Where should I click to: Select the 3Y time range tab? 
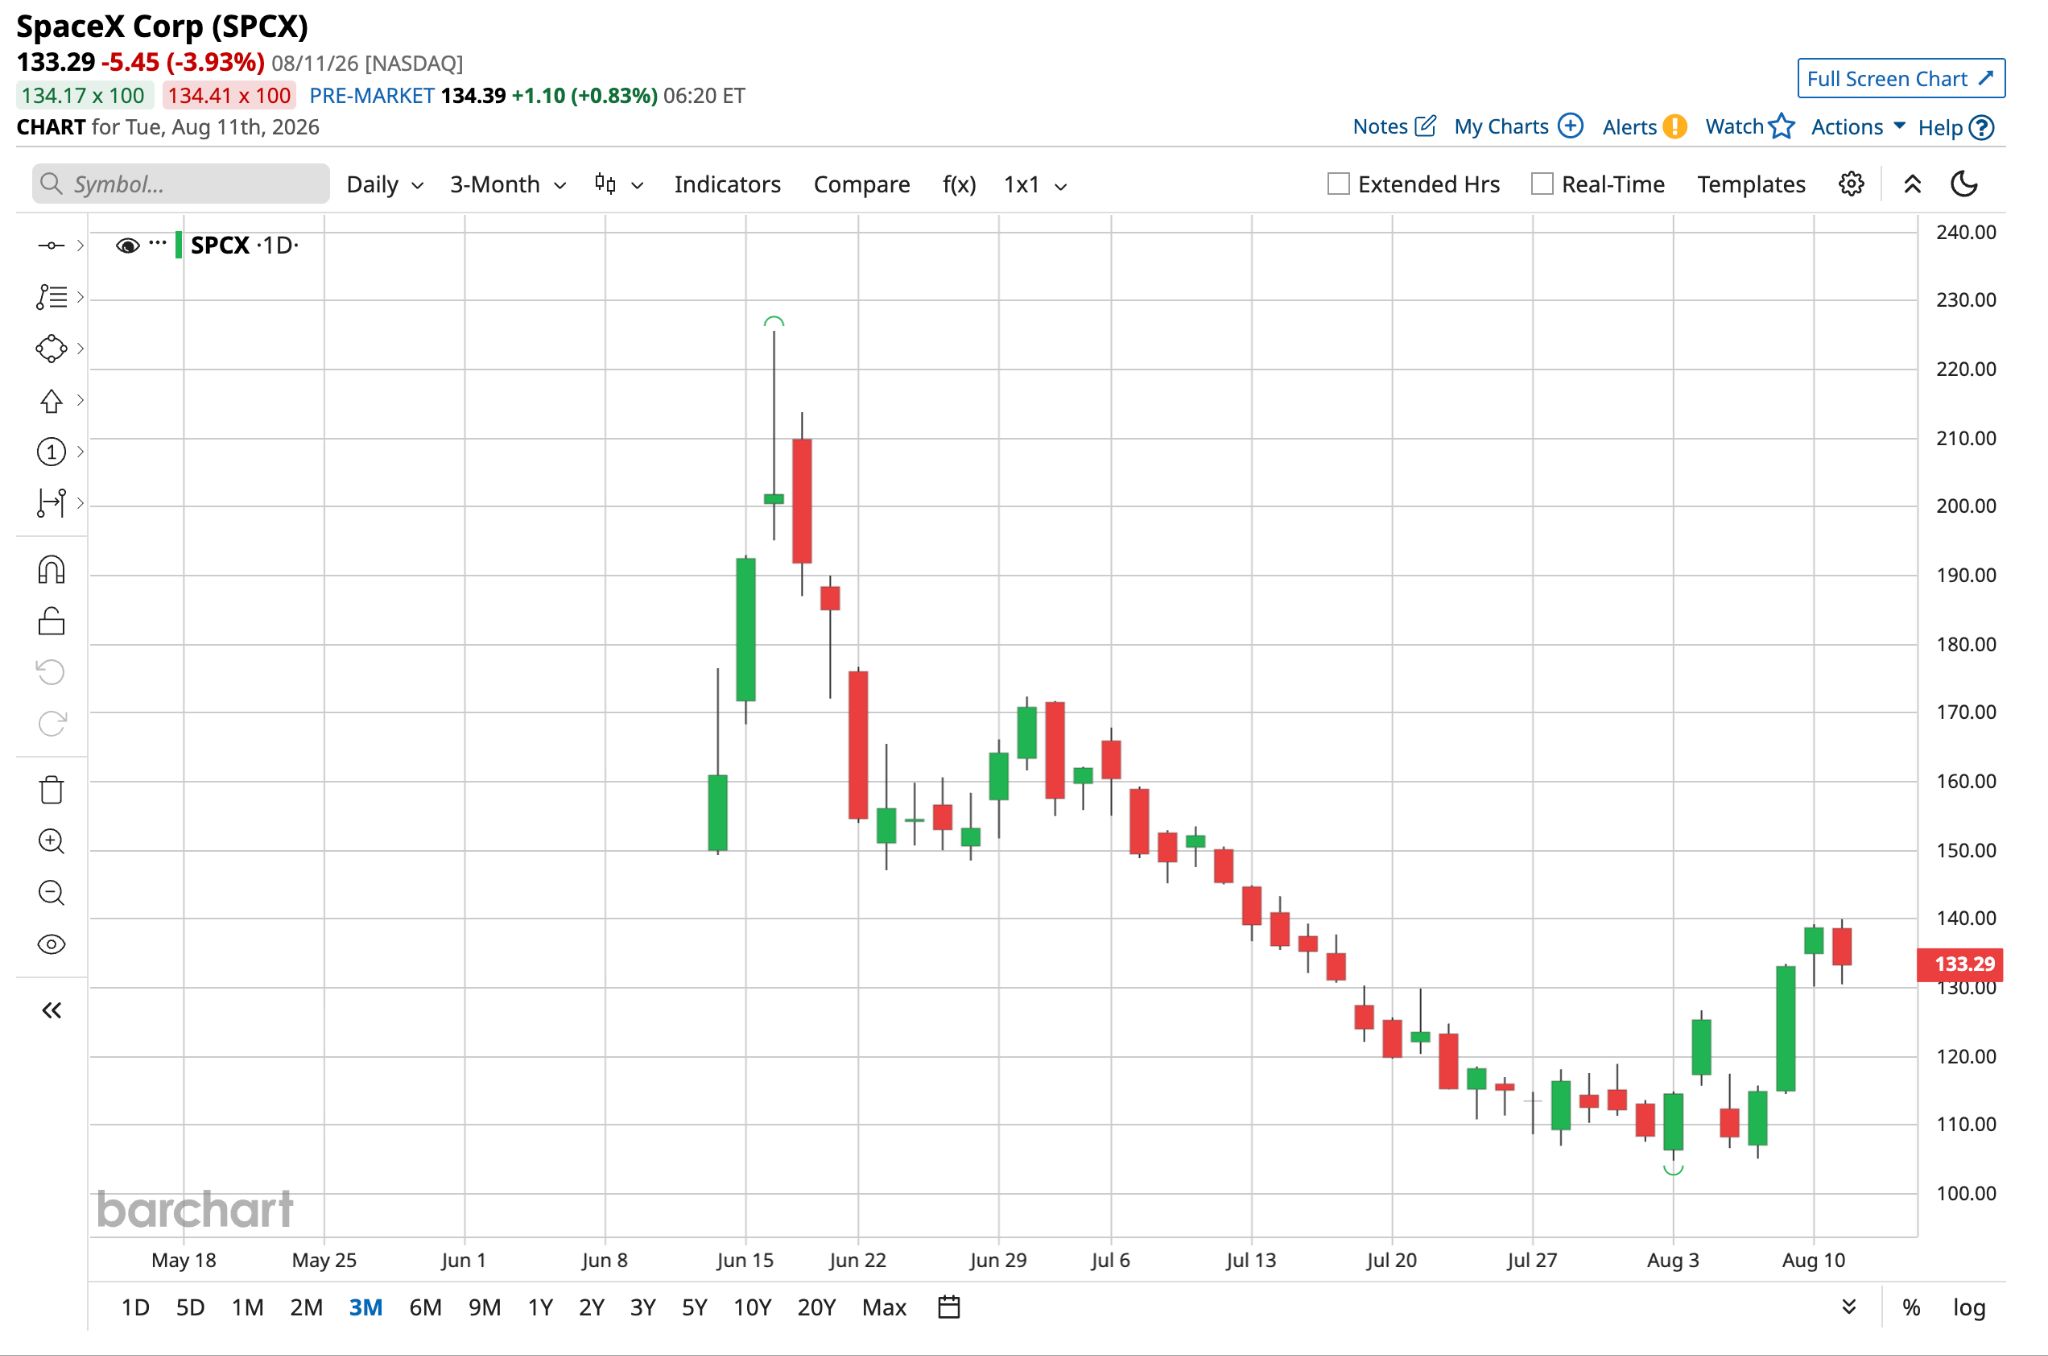tap(643, 1307)
